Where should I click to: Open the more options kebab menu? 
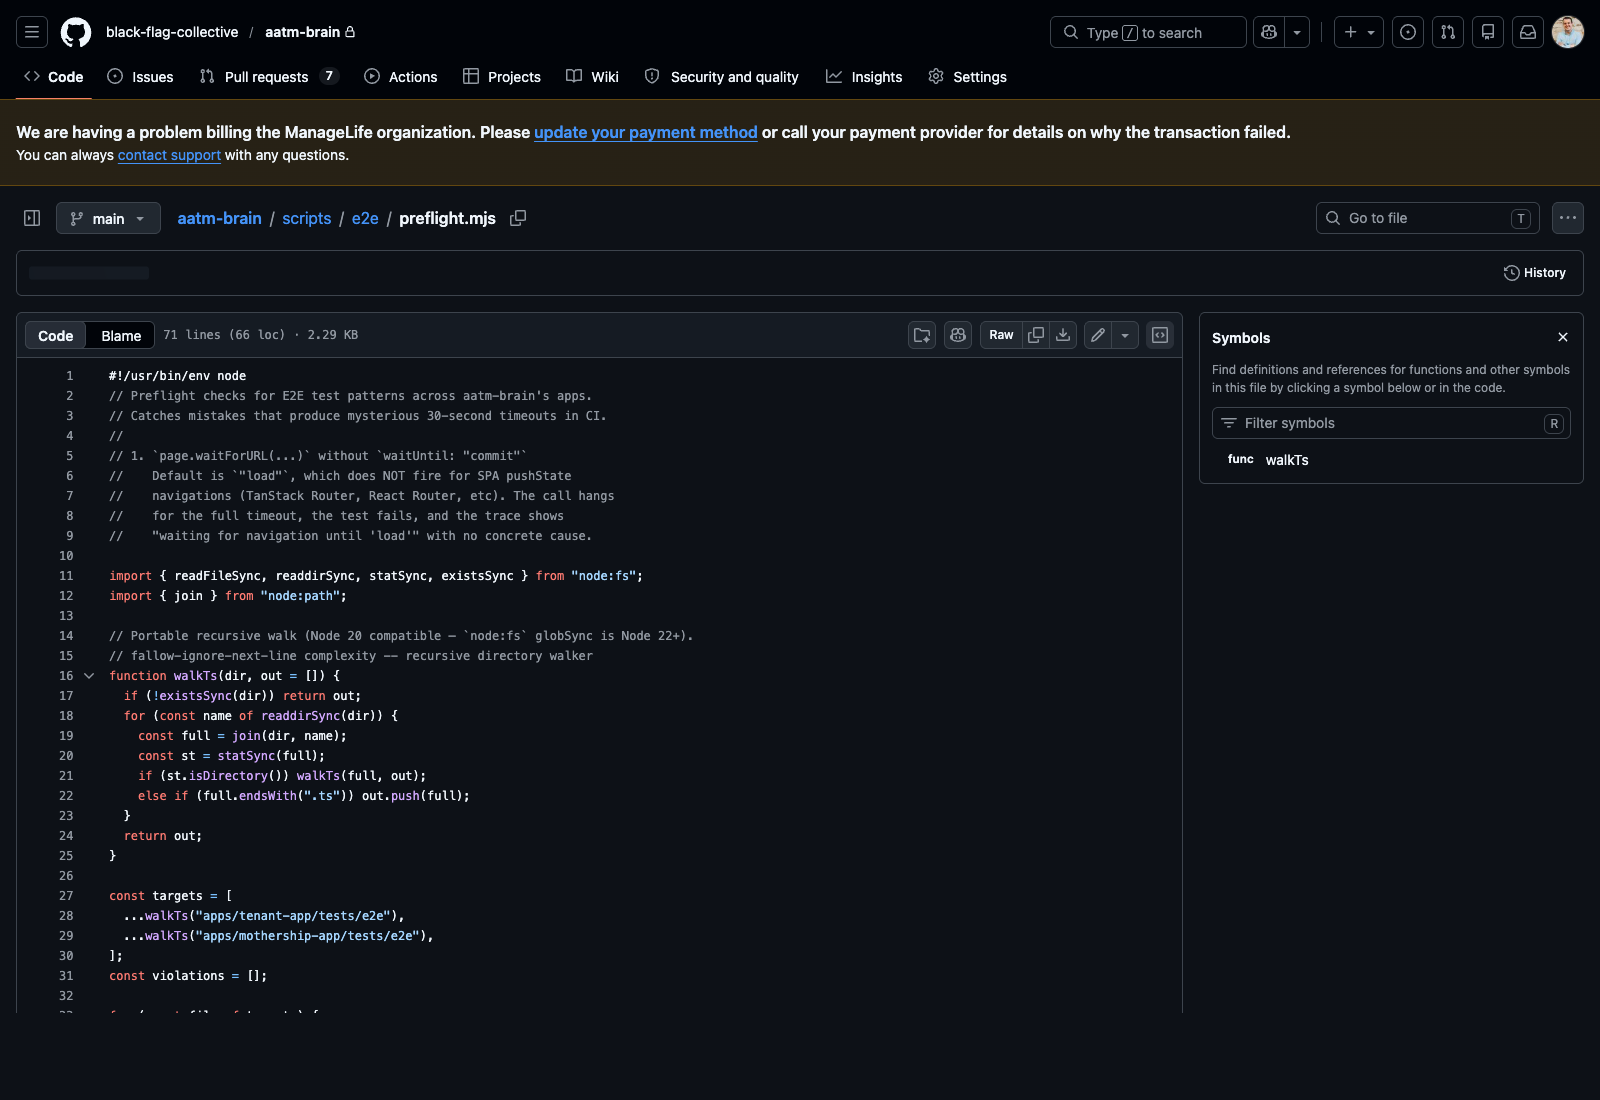pos(1567,218)
